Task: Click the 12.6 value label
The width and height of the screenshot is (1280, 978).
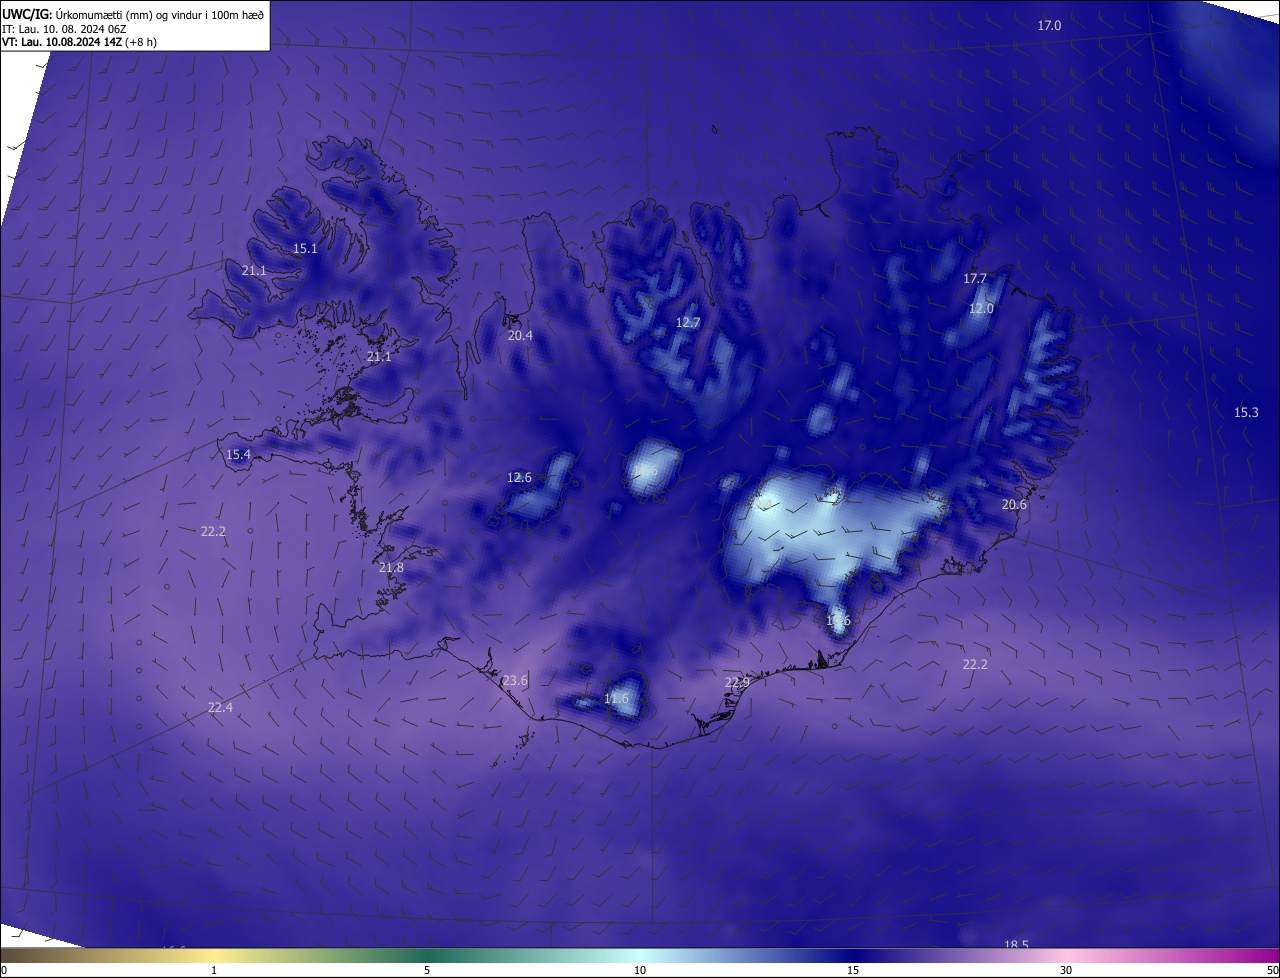Action: tap(519, 477)
